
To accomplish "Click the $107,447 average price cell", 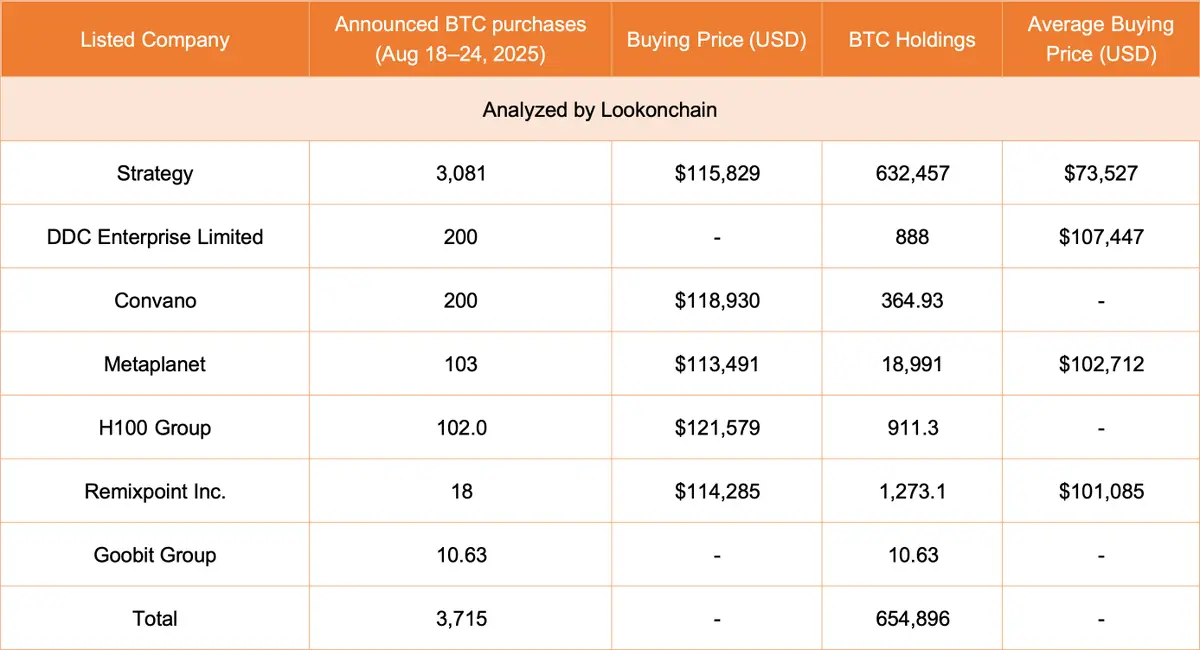I will coord(1101,237).
